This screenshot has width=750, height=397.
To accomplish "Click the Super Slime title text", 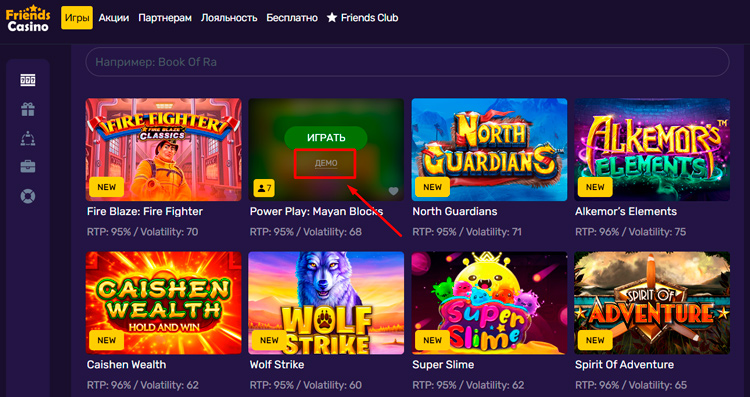I will [443, 364].
